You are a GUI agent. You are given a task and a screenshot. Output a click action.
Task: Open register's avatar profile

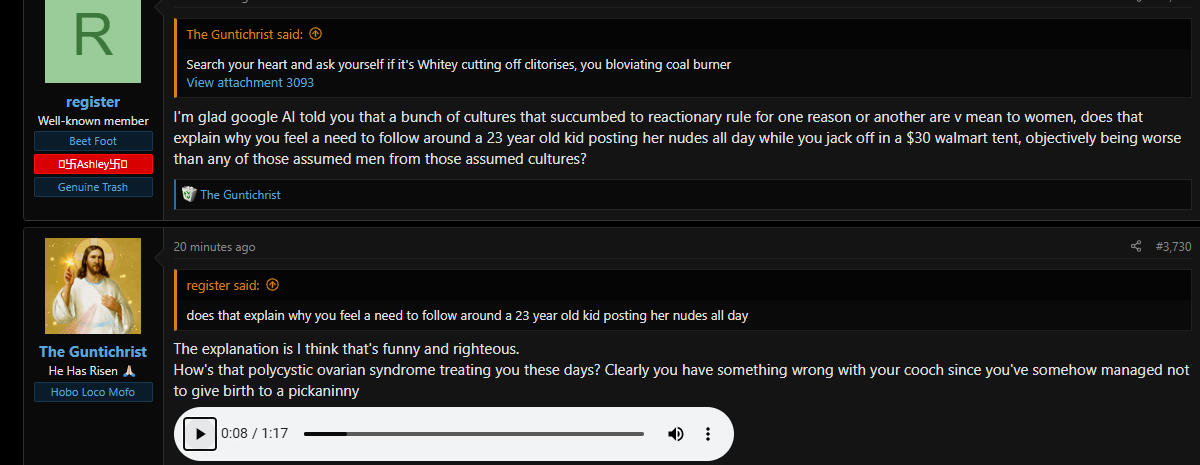click(93, 42)
